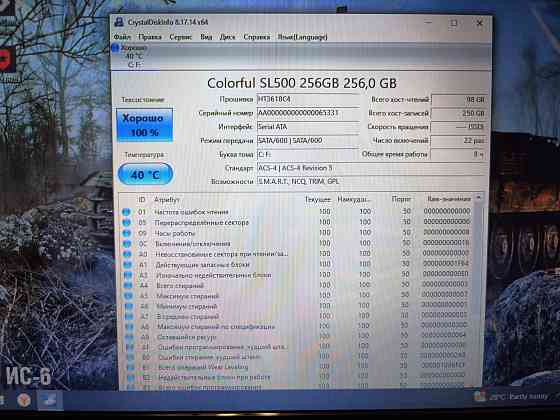Viewport: 560px width, 420px height.
Task: Click status icon of attribute 01 row
Action: [126, 212]
